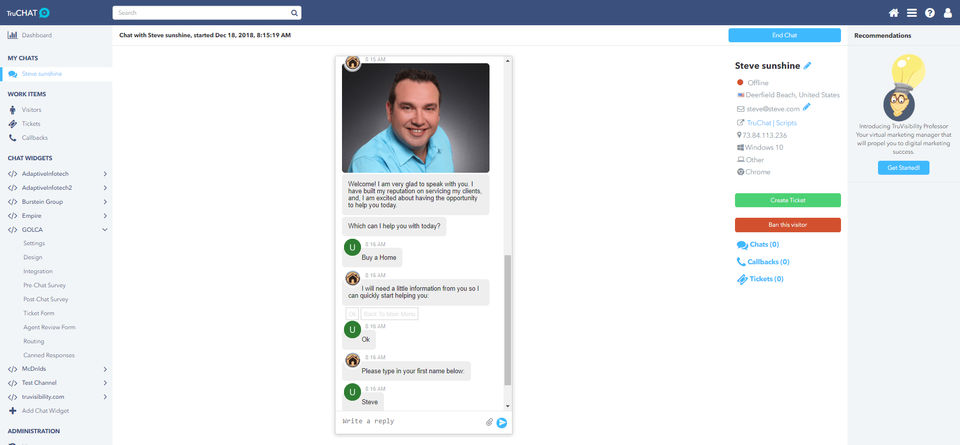Click the Ok quick reply button in chat
This screenshot has height=445, width=960.
click(x=352, y=314)
